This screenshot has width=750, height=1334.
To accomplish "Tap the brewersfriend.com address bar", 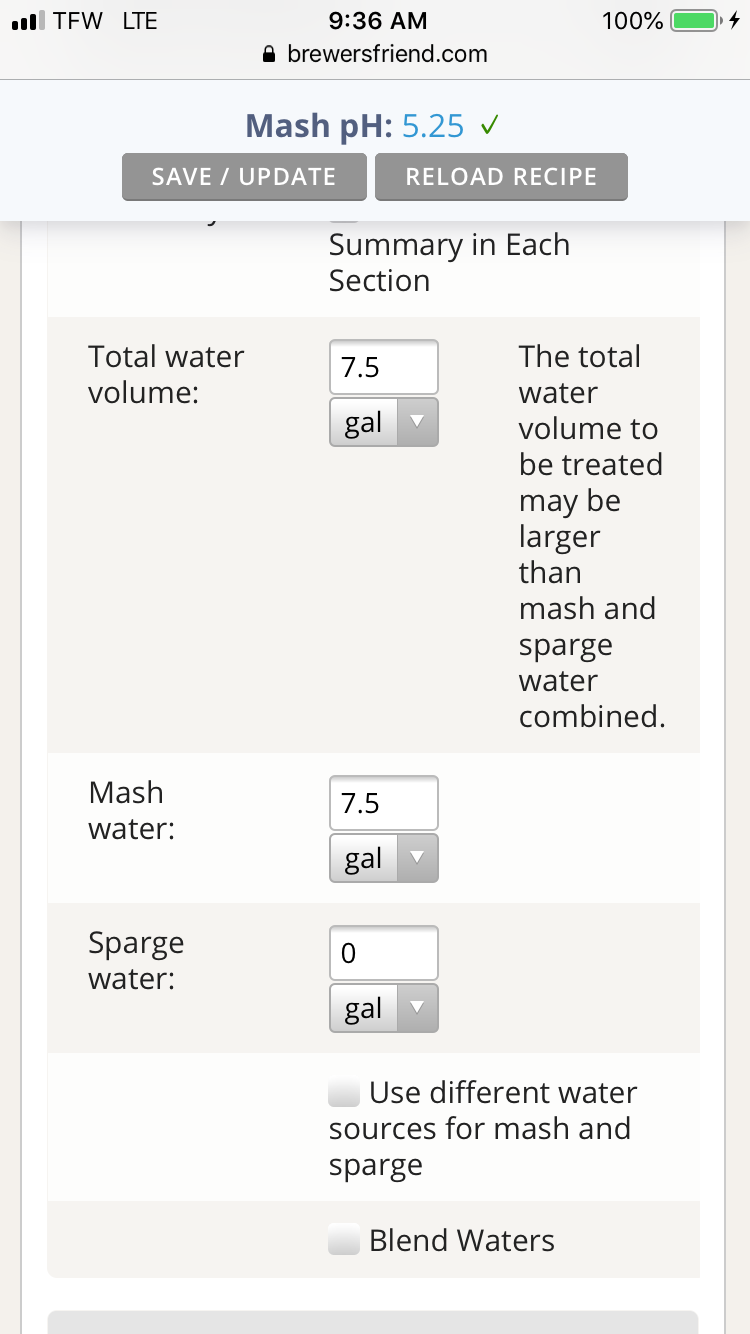I will point(375,55).
